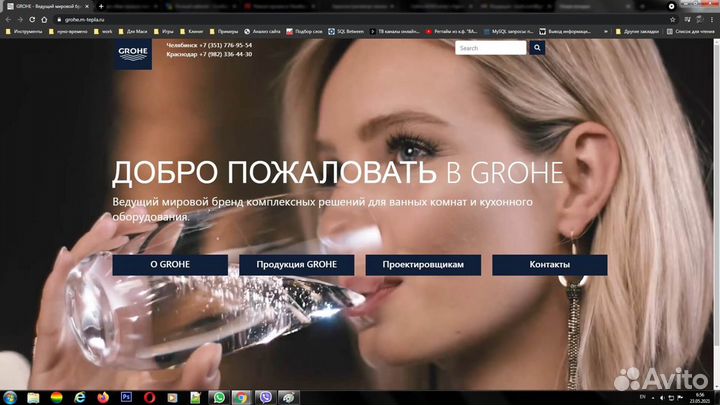Viewport: 720px width, 405px height.
Task: Open File Explorer from taskbar
Action: (33, 398)
